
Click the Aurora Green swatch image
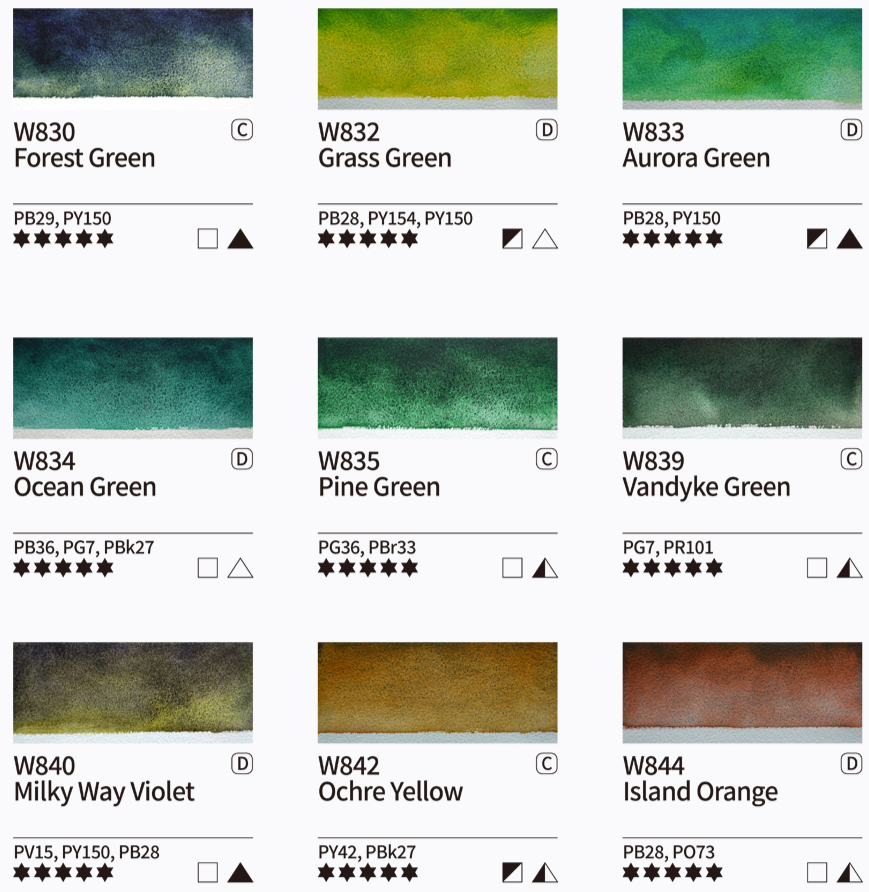[x=742, y=58]
